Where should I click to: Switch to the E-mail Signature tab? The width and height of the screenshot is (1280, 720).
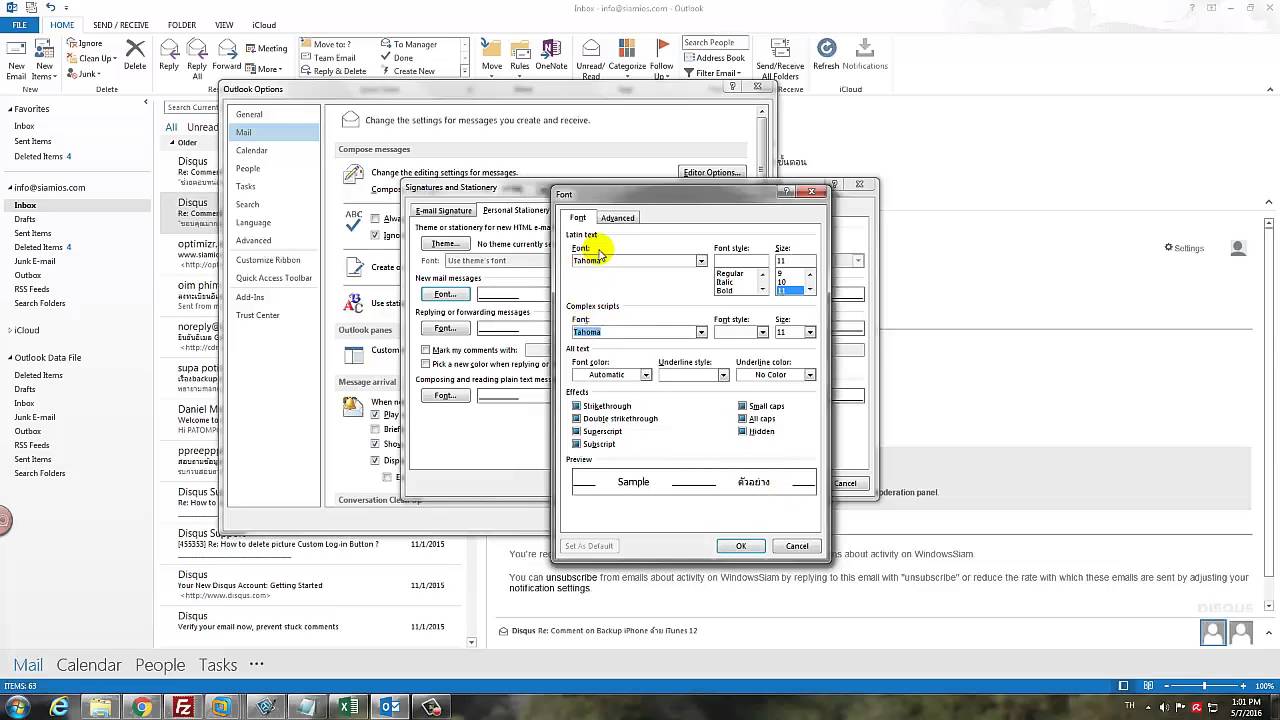443,211
